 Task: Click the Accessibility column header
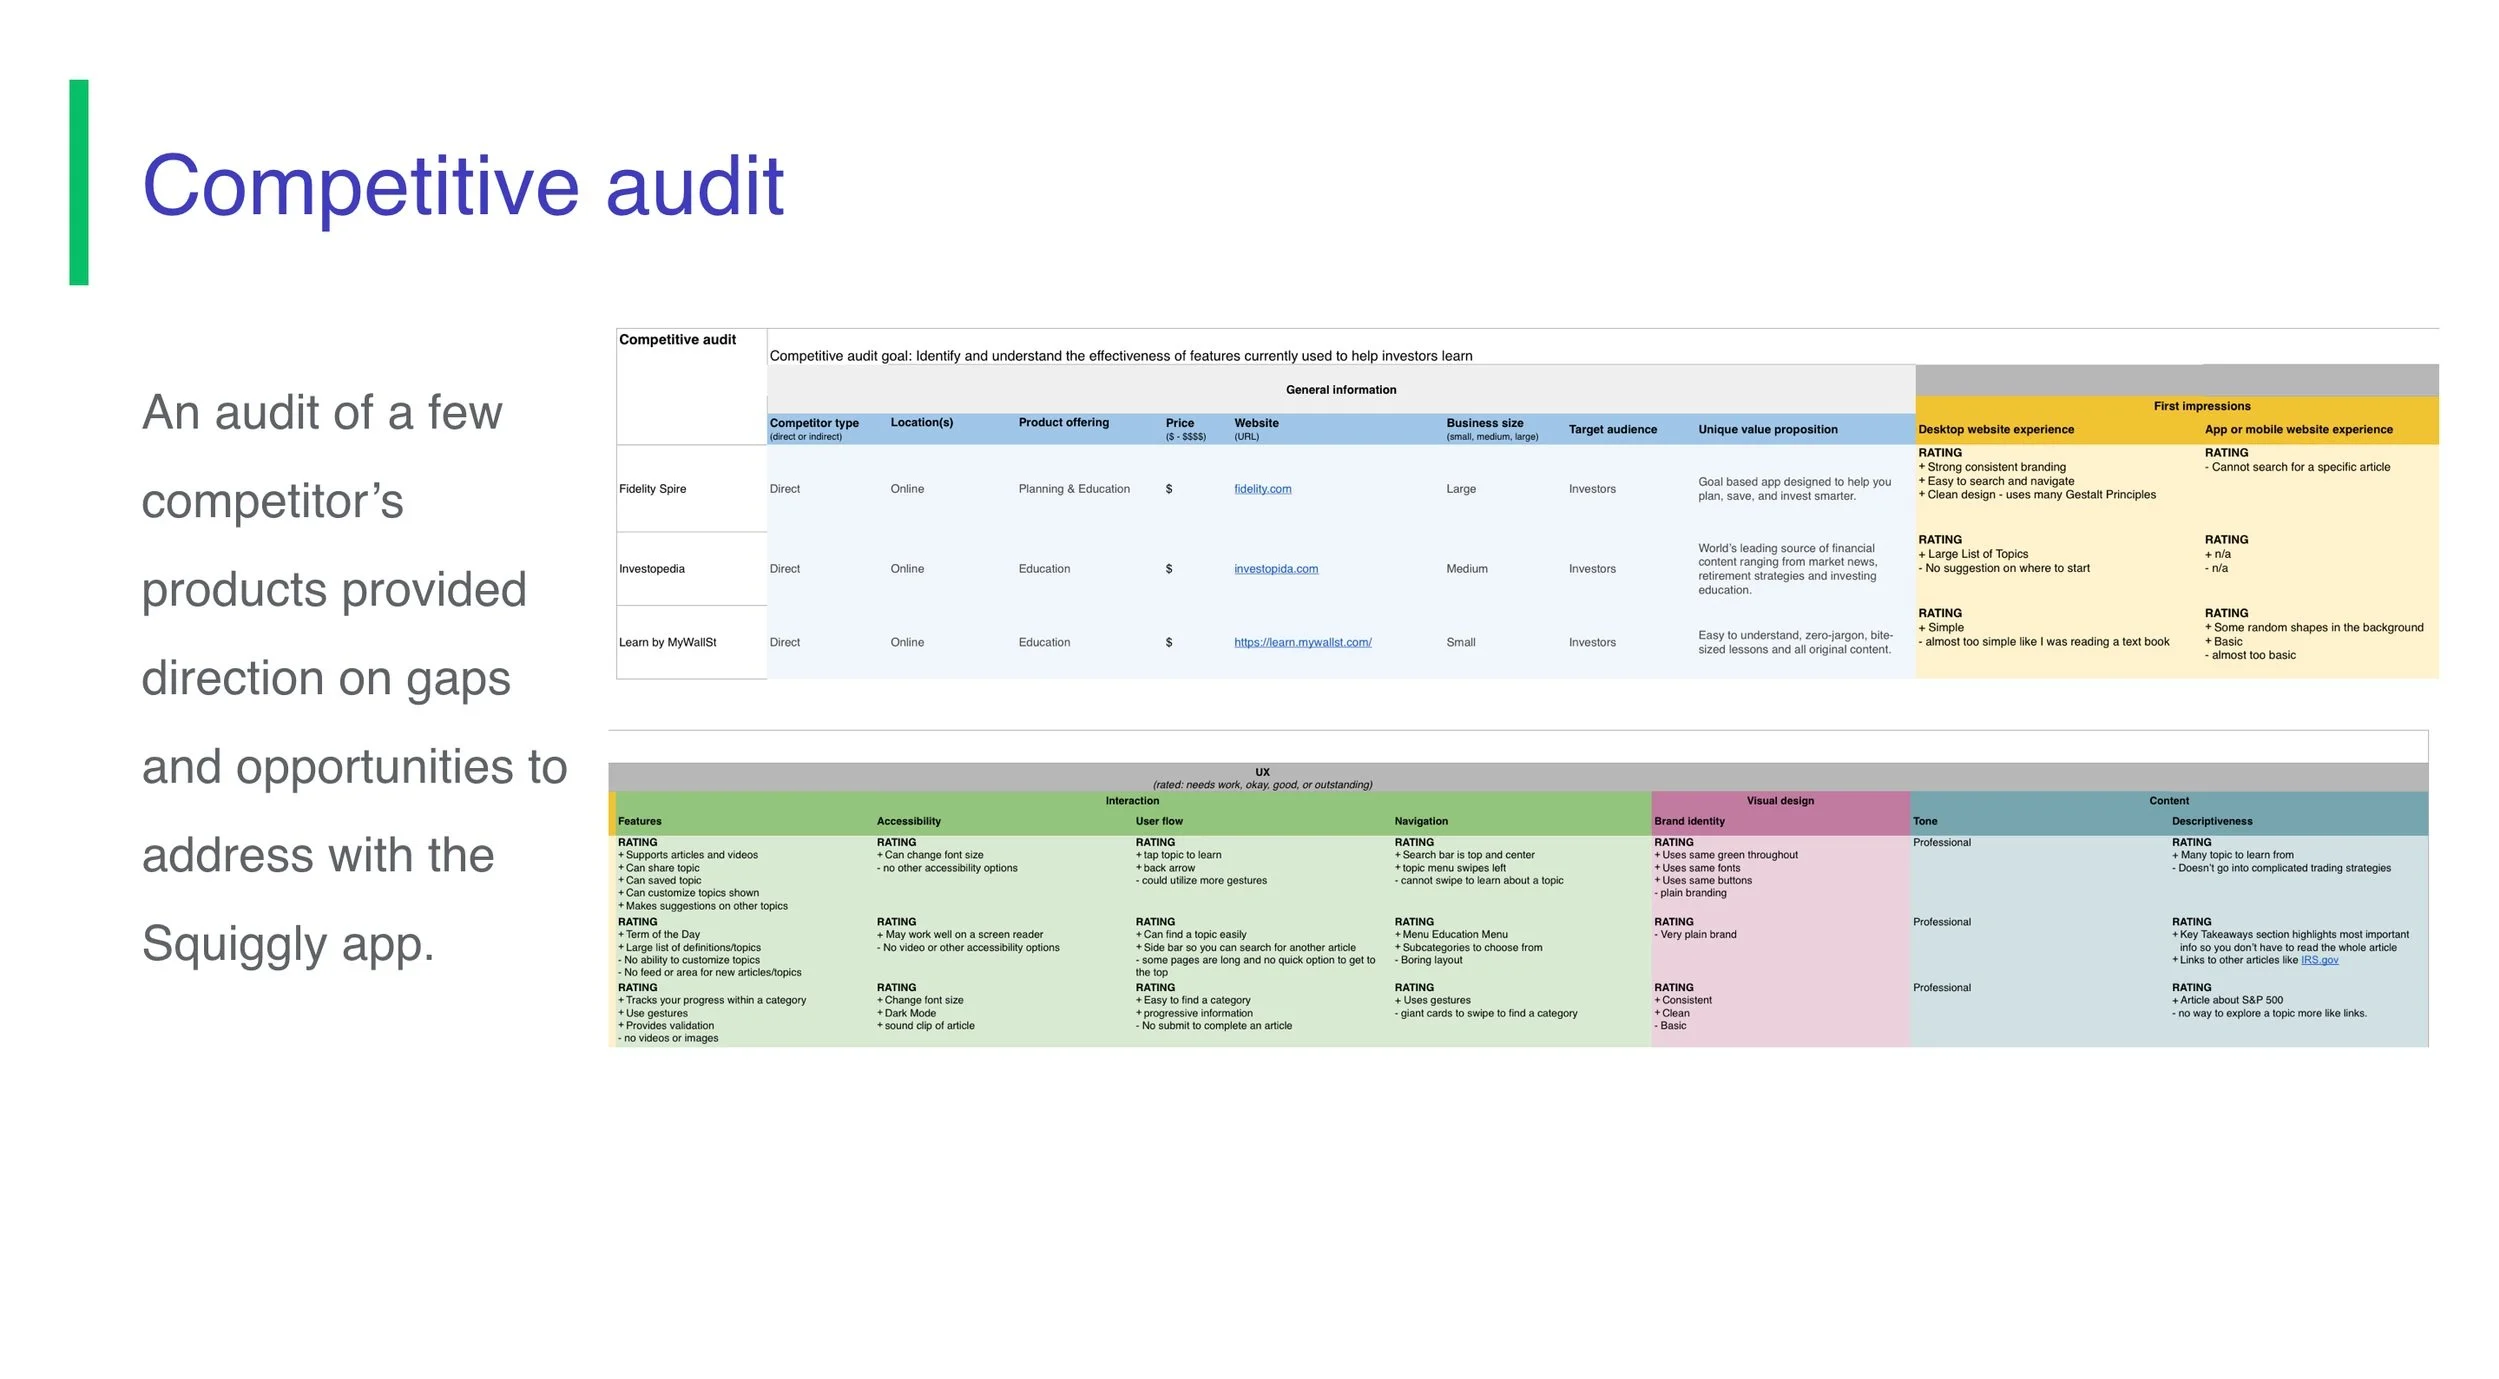click(x=908, y=822)
